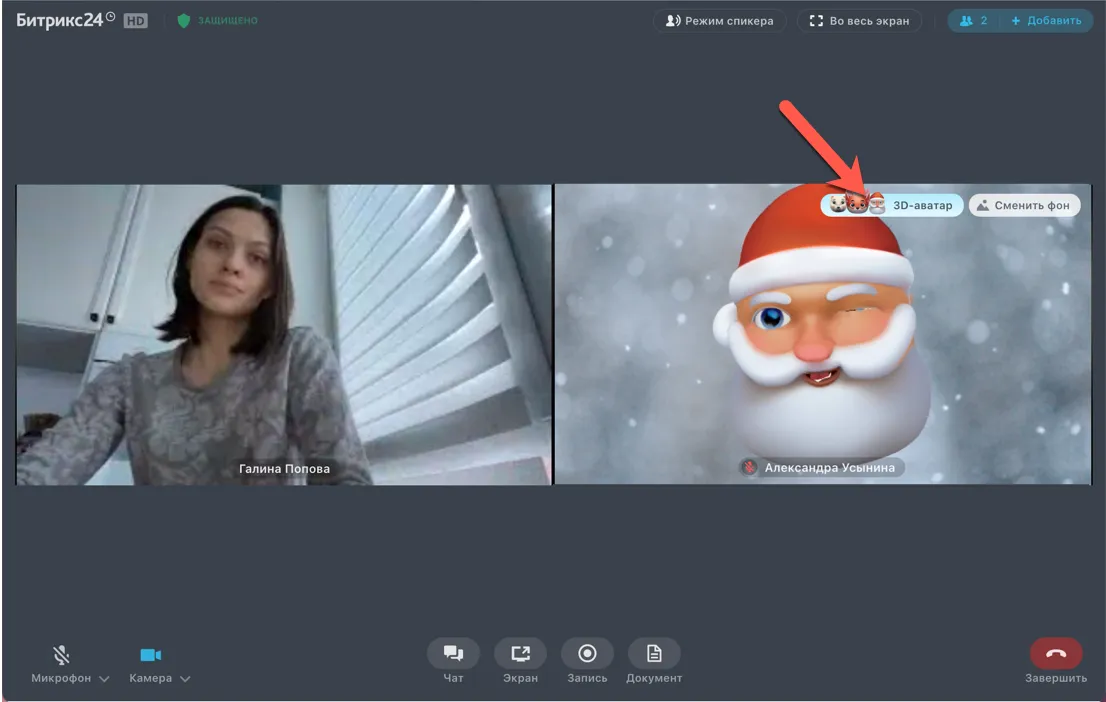Expand the Микрофон options chevron

(x=104, y=679)
